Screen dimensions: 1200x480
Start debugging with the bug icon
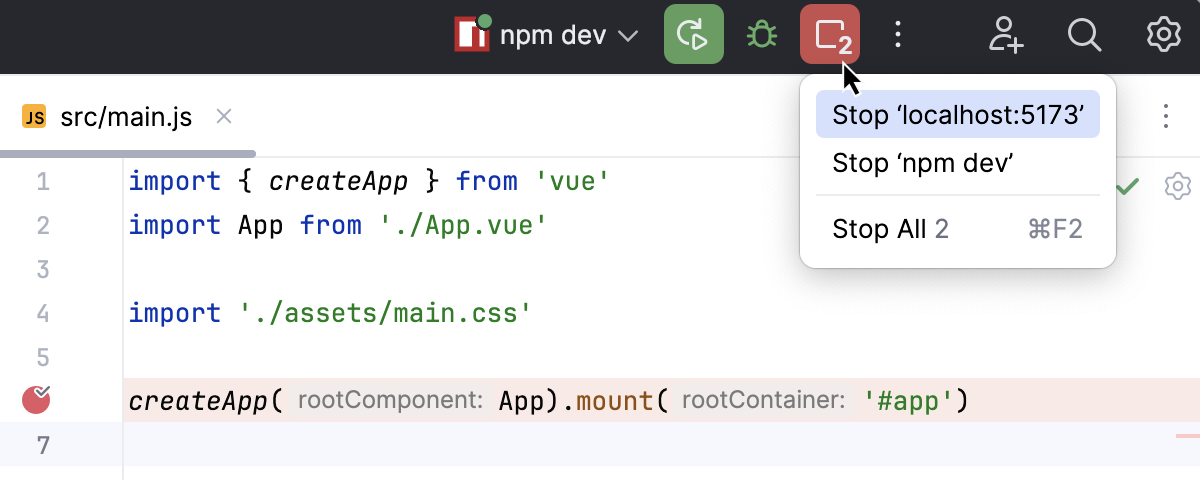click(762, 36)
